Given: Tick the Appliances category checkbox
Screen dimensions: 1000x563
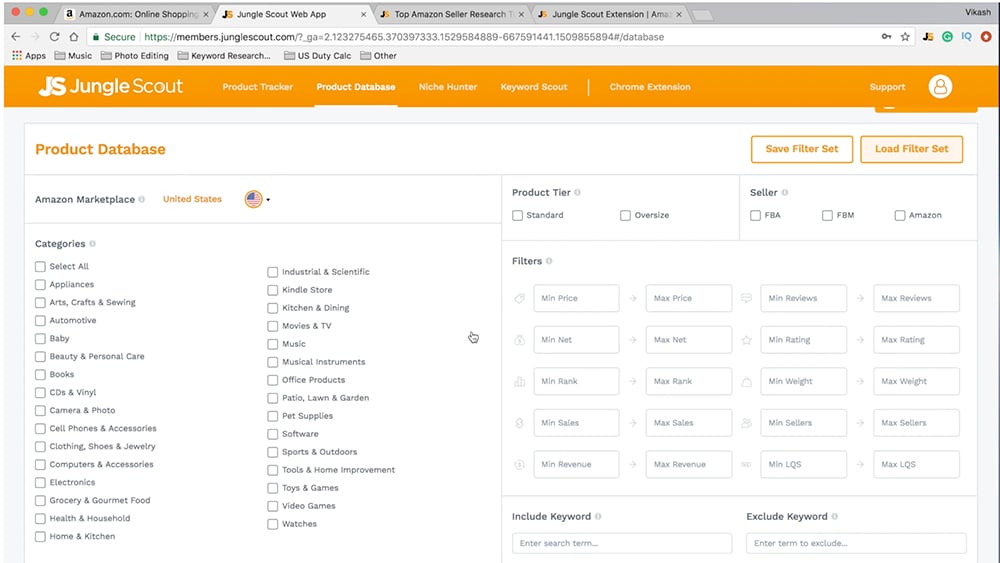Looking at the screenshot, I should pos(40,284).
